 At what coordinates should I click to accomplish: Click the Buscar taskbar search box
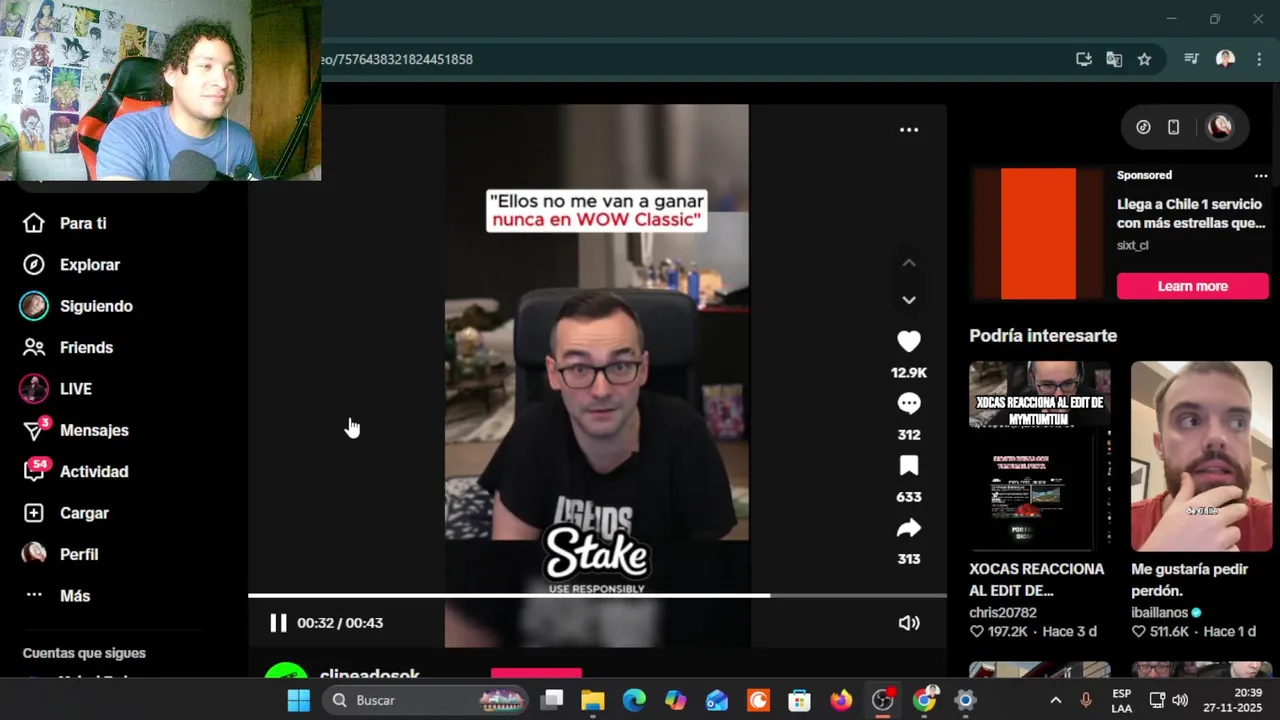(426, 700)
